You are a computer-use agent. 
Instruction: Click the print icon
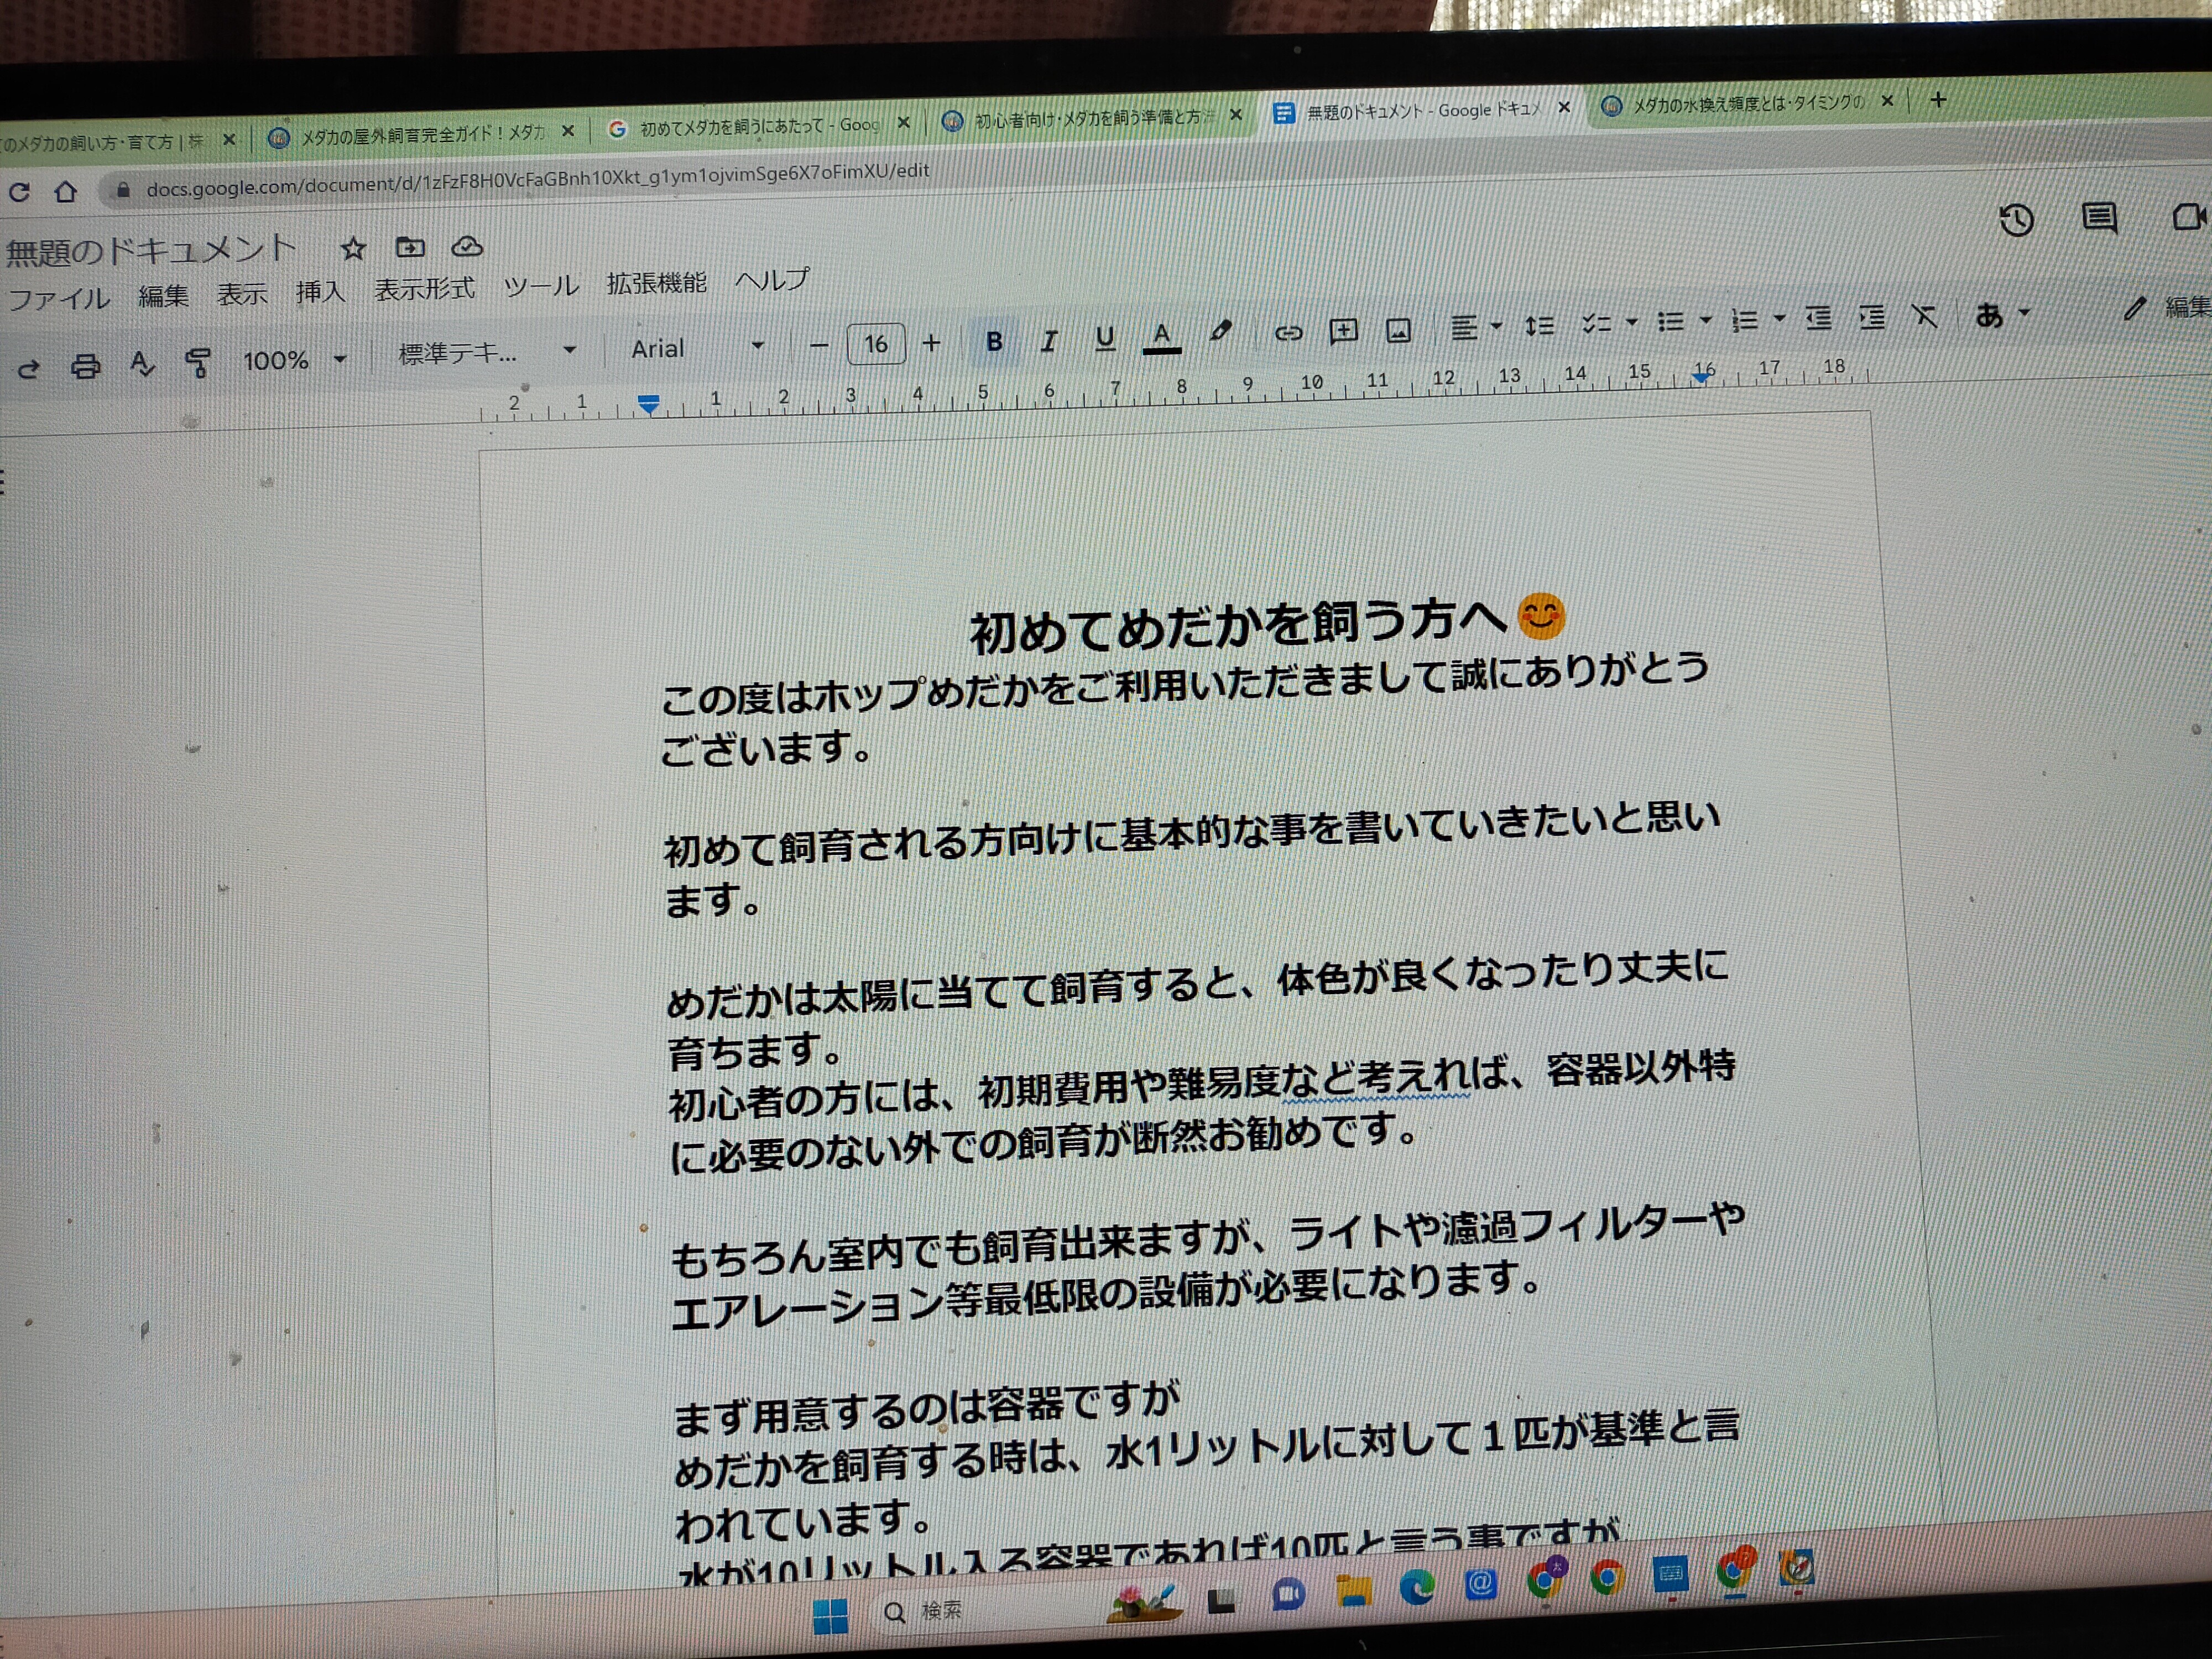click(x=86, y=367)
